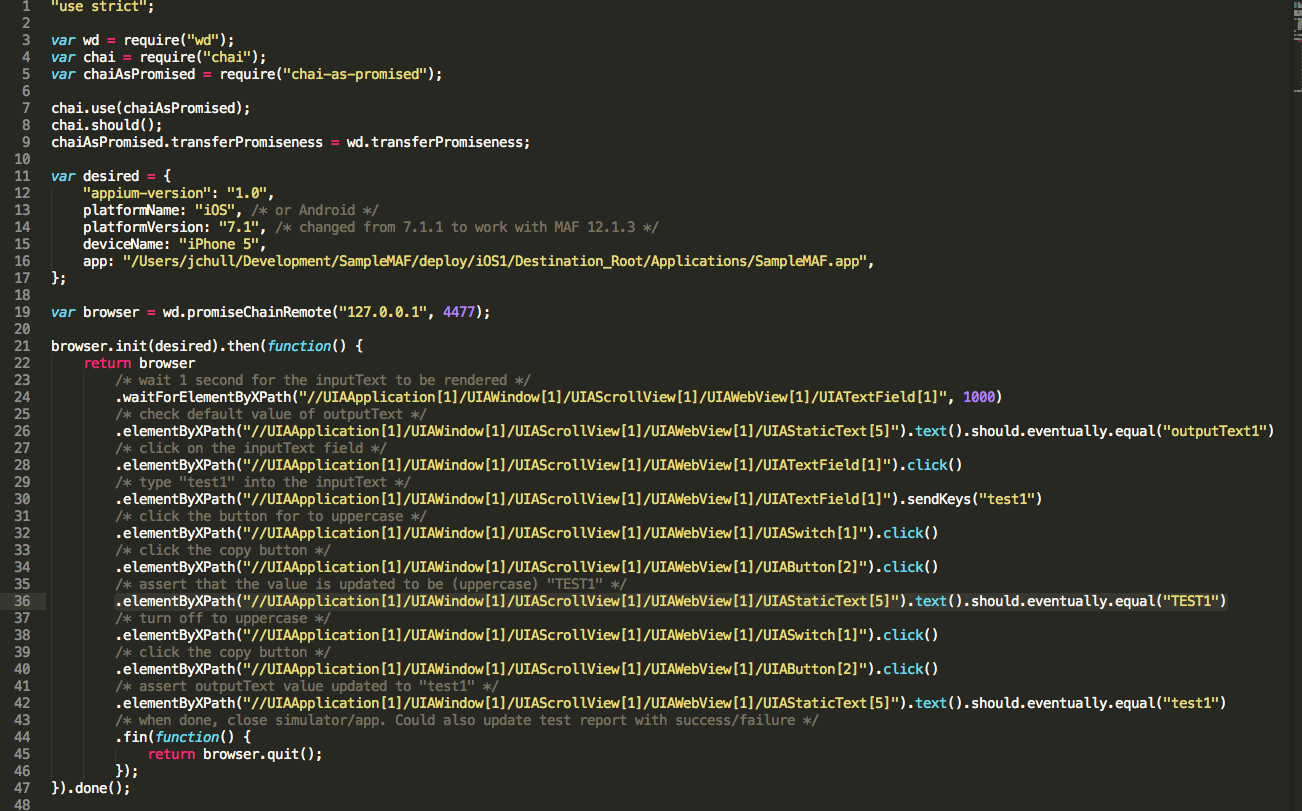
Task: Select the "TEST1" string on highlighted line 36
Action: click(1192, 600)
